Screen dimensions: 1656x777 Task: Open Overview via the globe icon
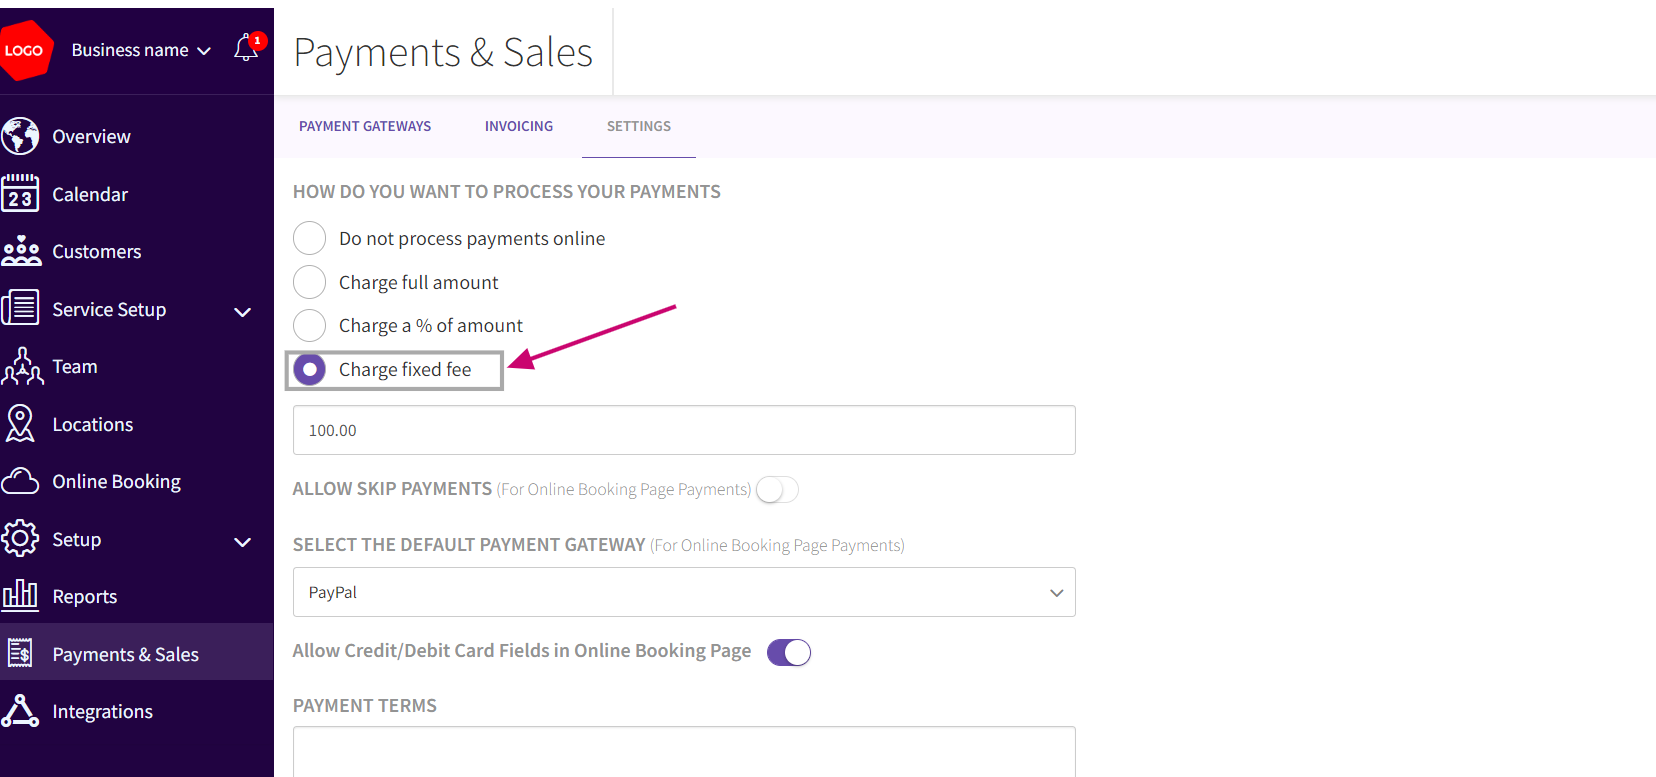coord(20,136)
